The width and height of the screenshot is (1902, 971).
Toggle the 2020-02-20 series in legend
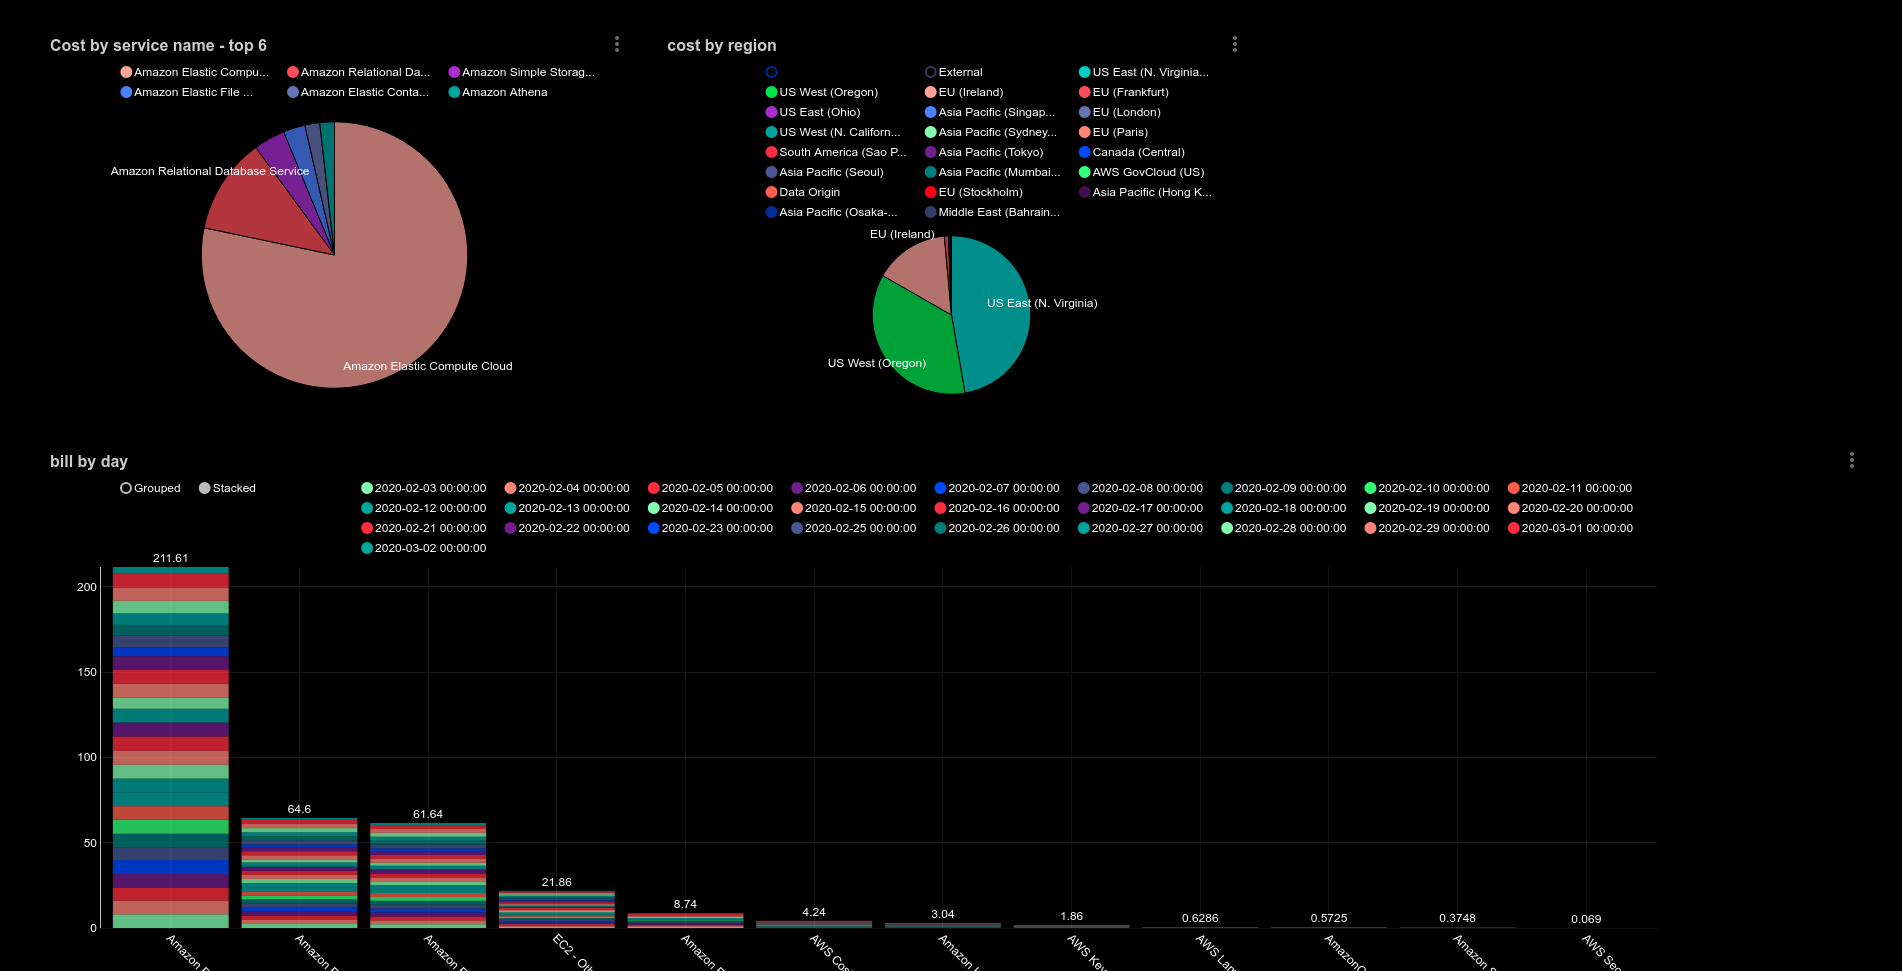(1570, 508)
